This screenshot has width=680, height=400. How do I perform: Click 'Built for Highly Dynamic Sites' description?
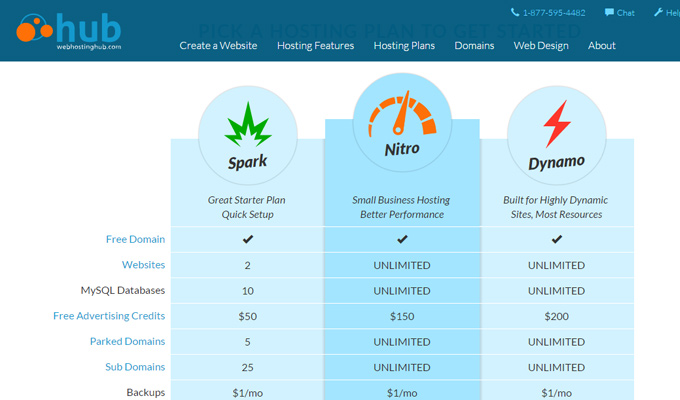556,207
